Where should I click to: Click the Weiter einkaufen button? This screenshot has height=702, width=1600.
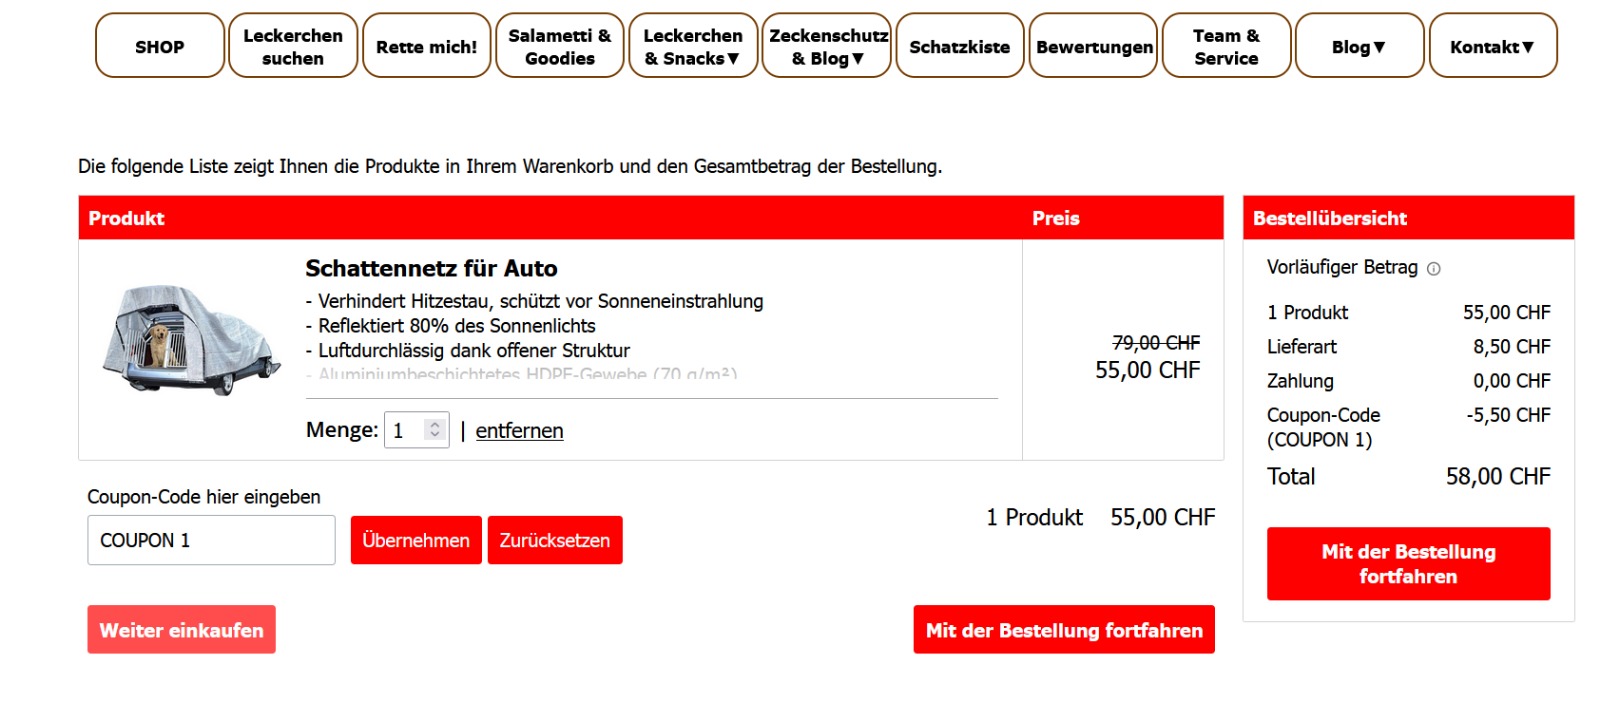[x=181, y=630]
